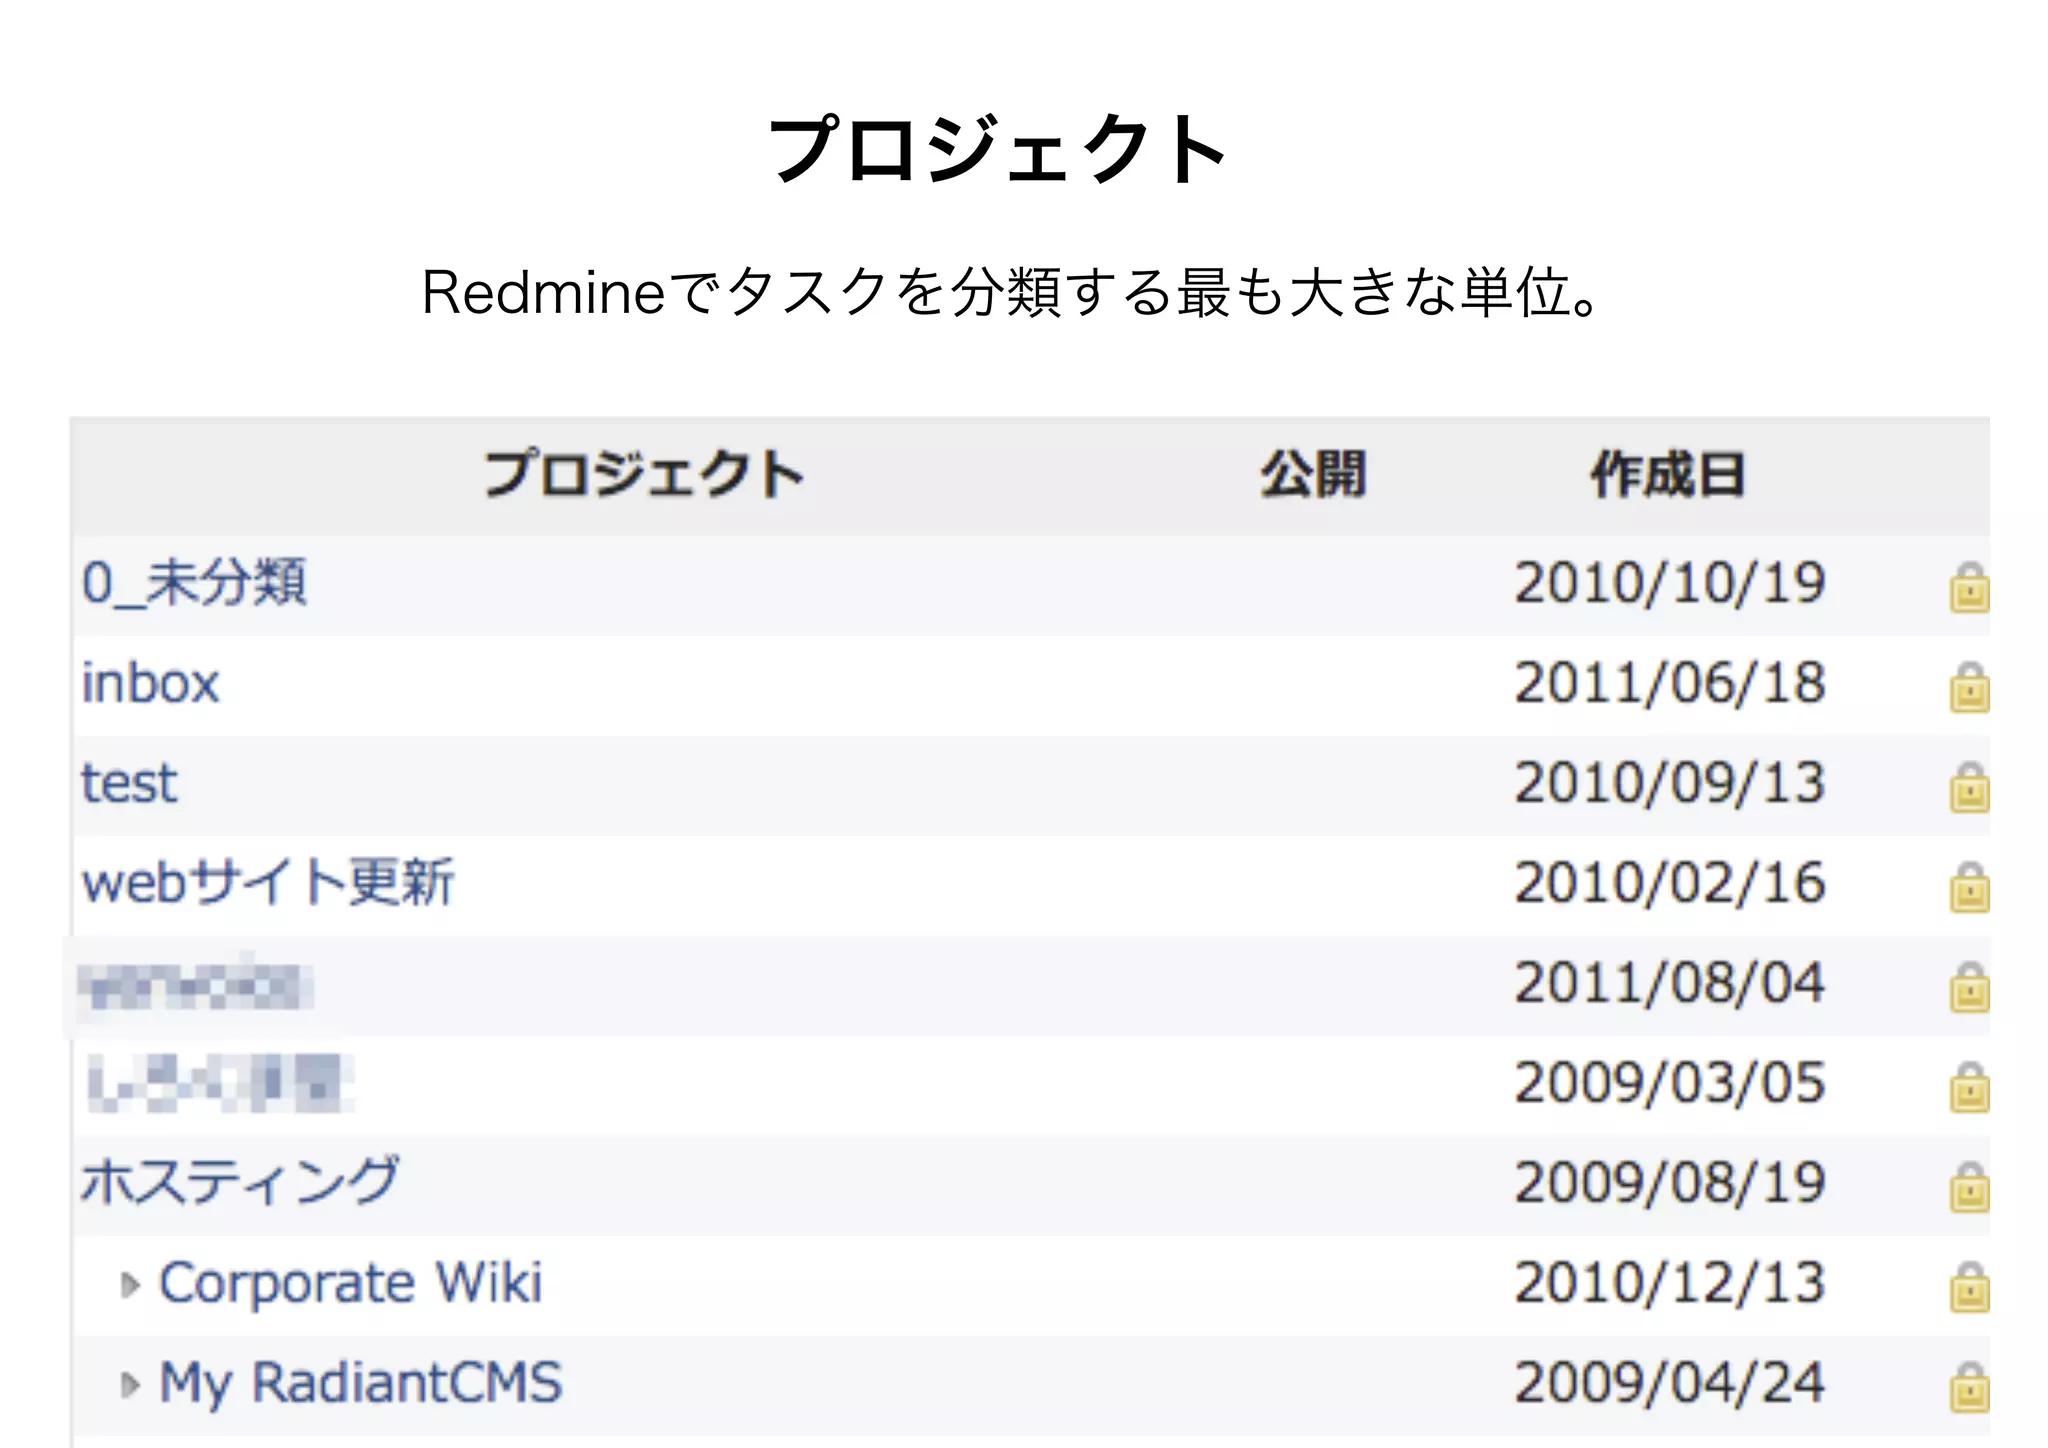This screenshot has height=1448, width=2048.
Task: Open the blurred project dated 2009/03/05
Action: (x=220, y=1084)
